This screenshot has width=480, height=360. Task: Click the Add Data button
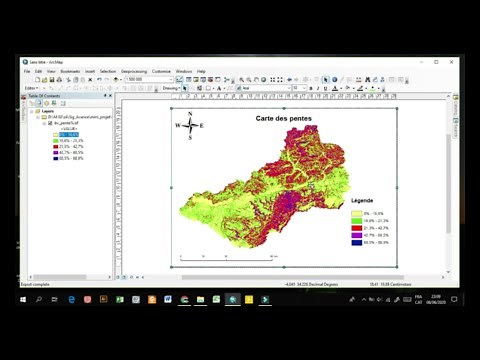click(116, 80)
